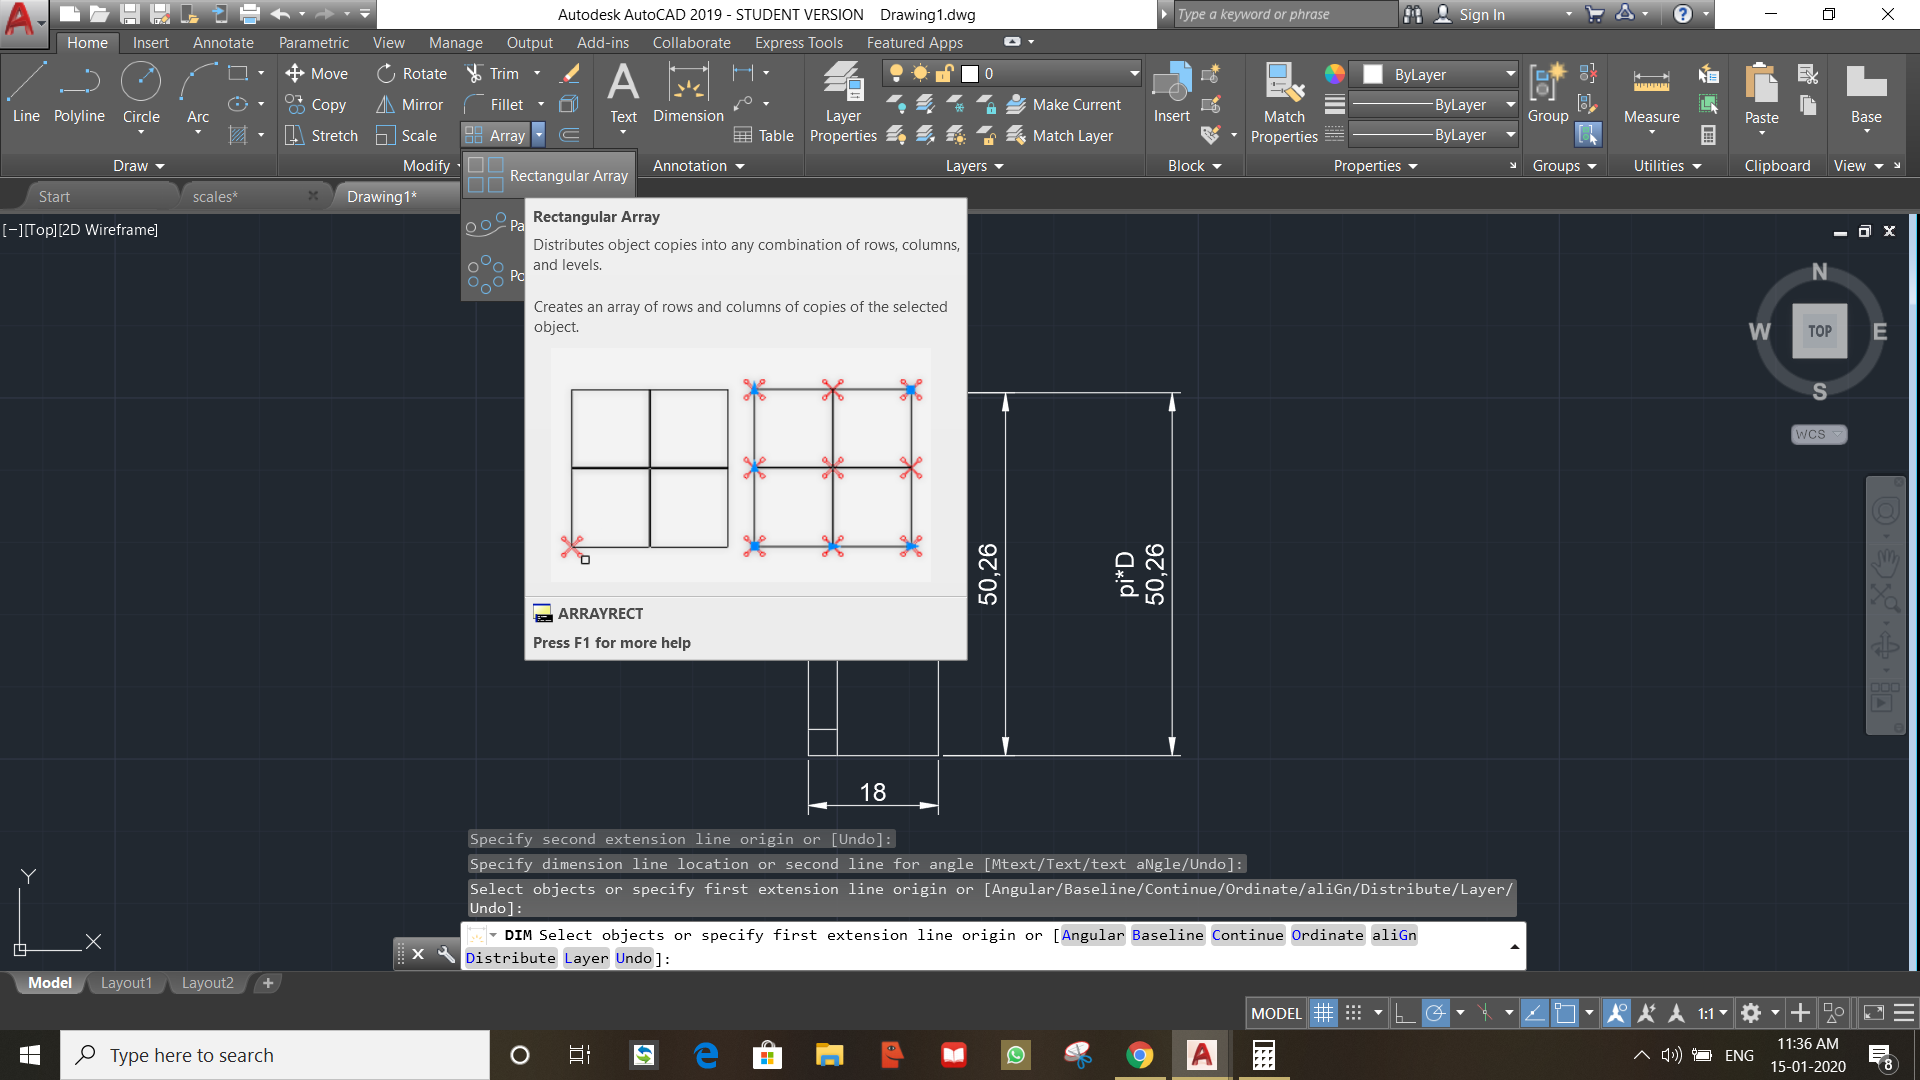Open Layer Properties
Screen dimensions: 1920x1080
tap(843, 102)
